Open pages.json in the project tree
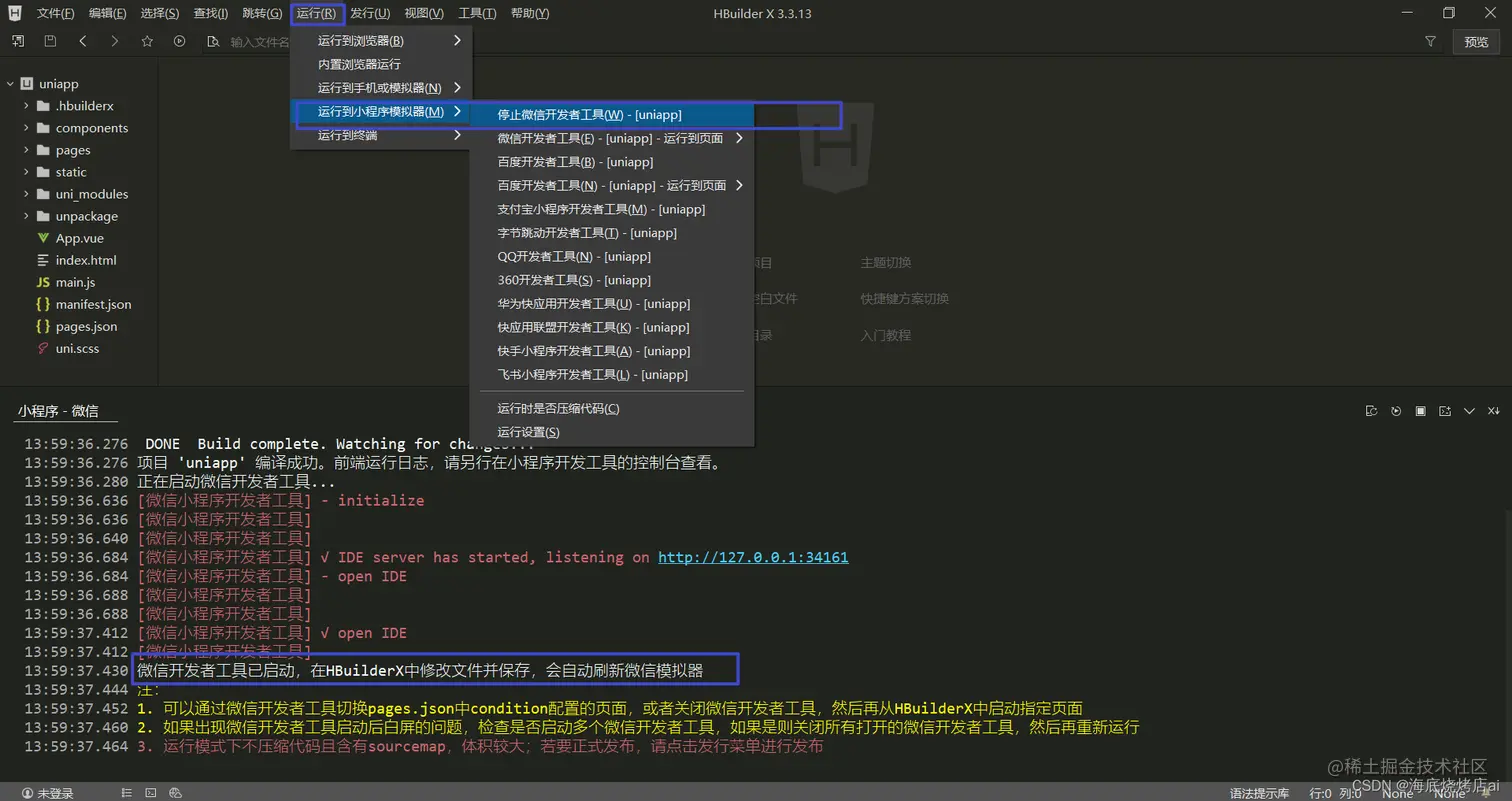The image size is (1512, 801). (86, 326)
